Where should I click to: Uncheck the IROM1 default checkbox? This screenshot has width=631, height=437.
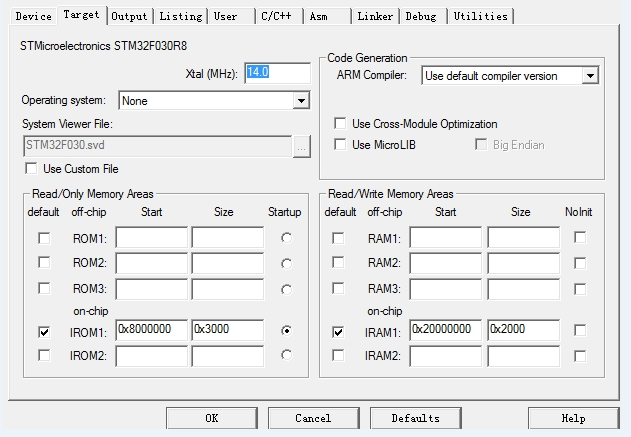44,332
